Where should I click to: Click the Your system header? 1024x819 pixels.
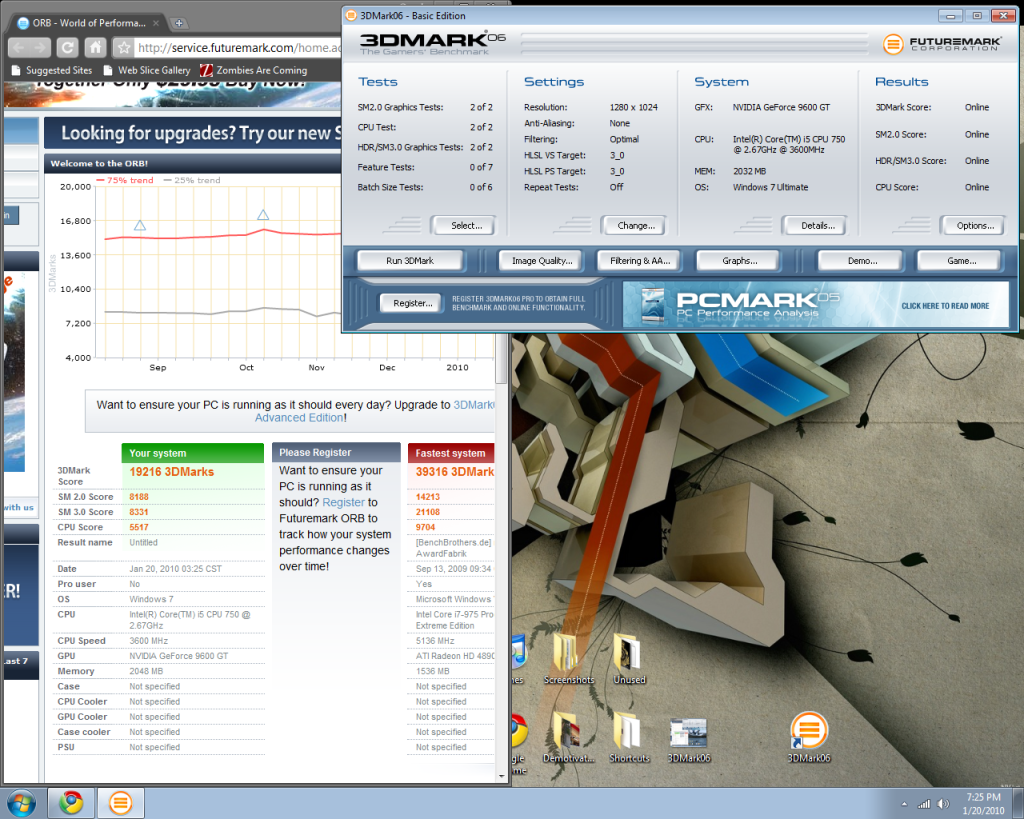(x=193, y=453)
